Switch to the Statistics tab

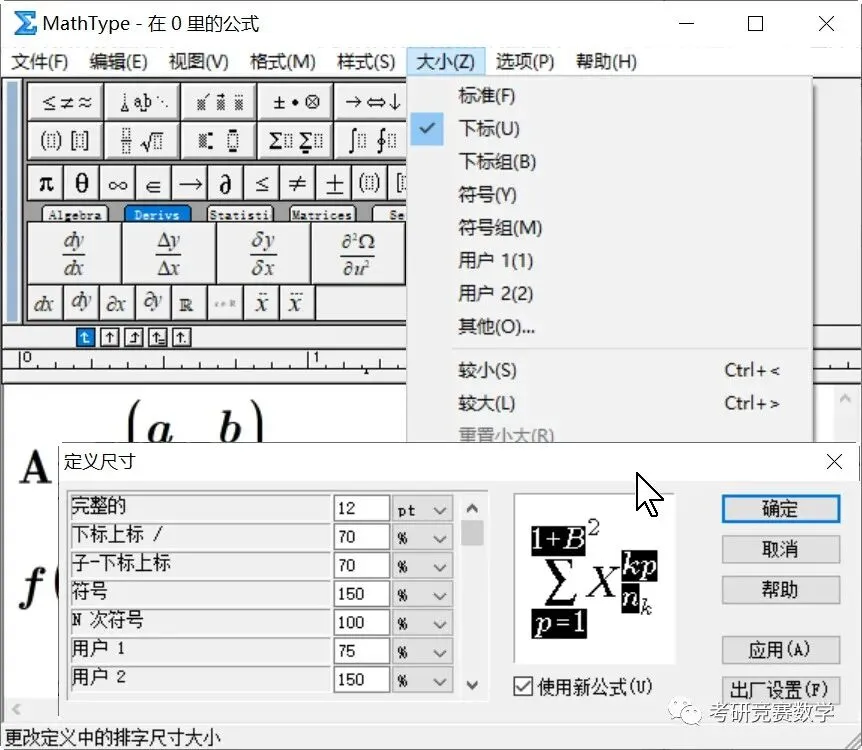coord(240,214)
